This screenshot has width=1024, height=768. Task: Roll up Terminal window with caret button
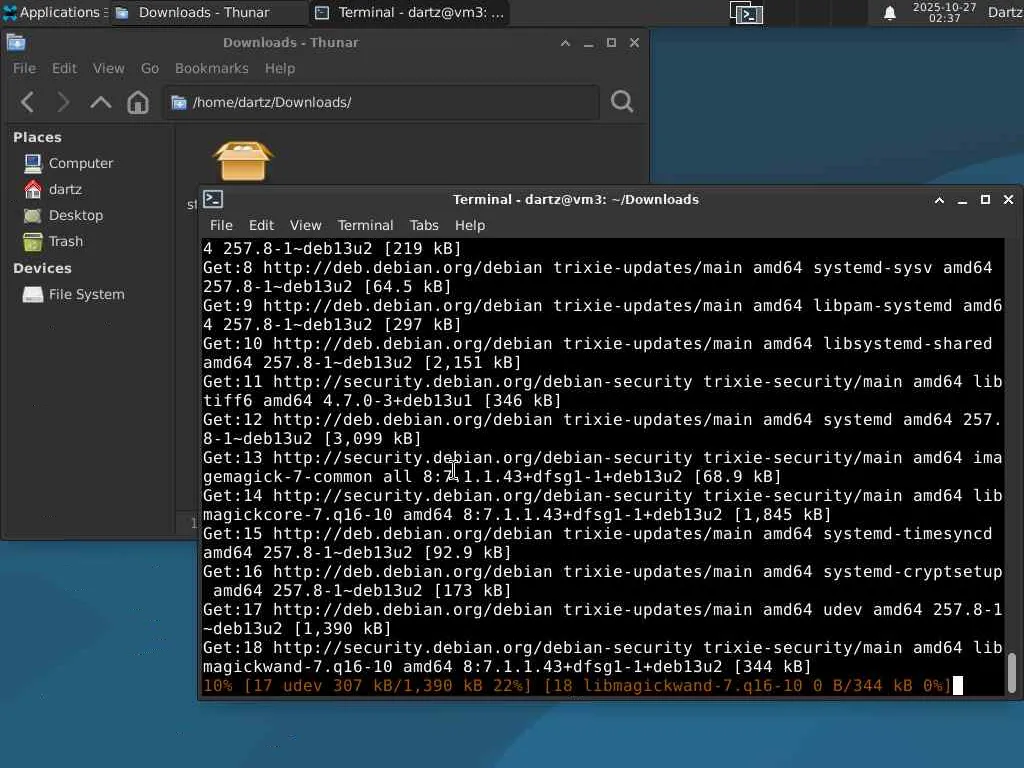(939, 200)
